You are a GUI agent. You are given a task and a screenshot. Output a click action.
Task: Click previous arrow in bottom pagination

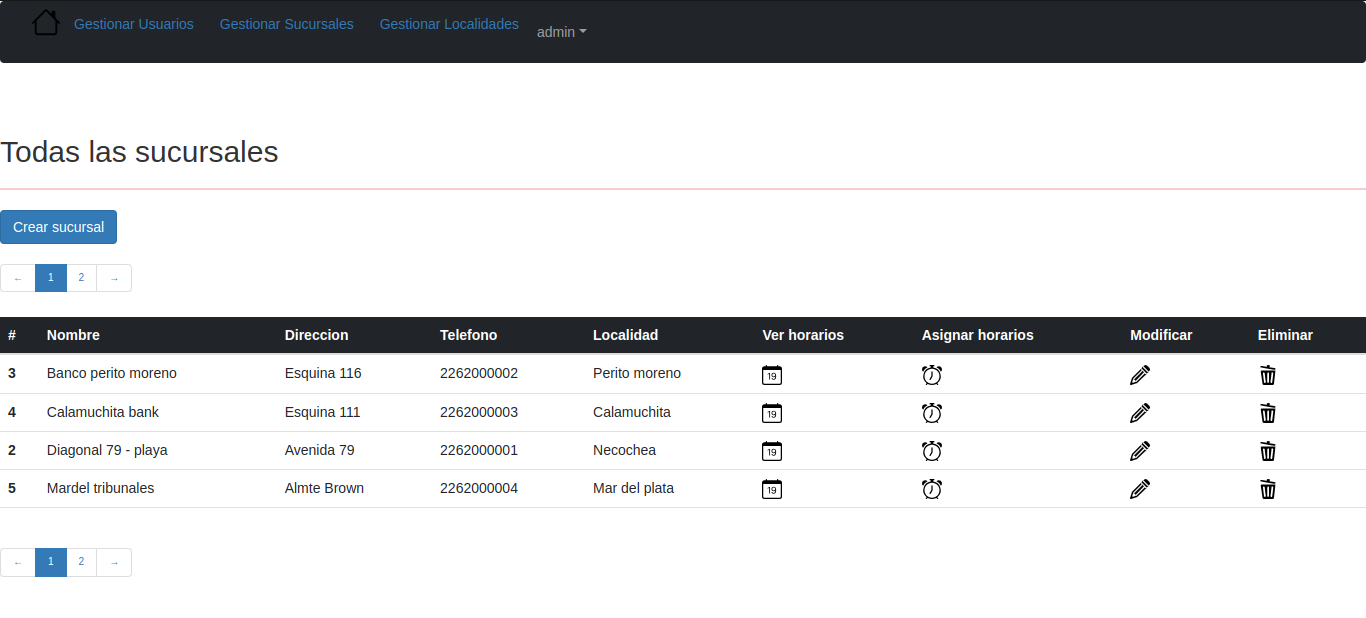pos(18,562)
